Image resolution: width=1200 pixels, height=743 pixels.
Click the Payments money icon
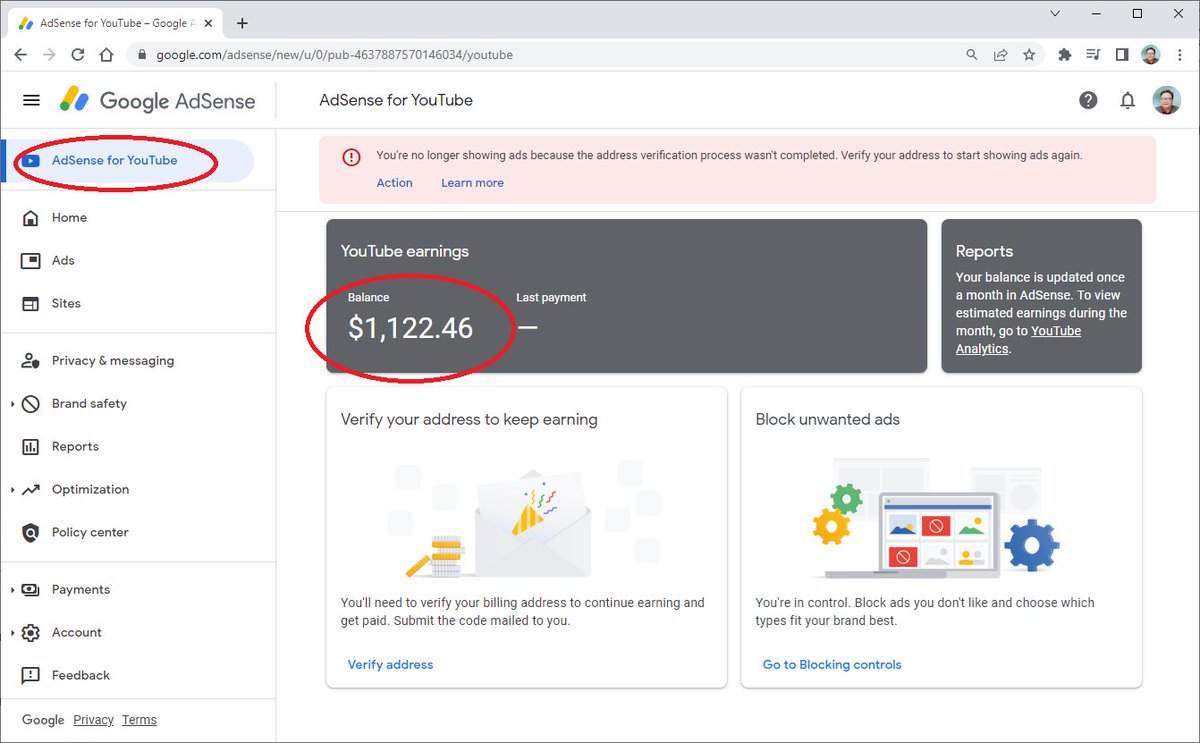coord(31,590)
